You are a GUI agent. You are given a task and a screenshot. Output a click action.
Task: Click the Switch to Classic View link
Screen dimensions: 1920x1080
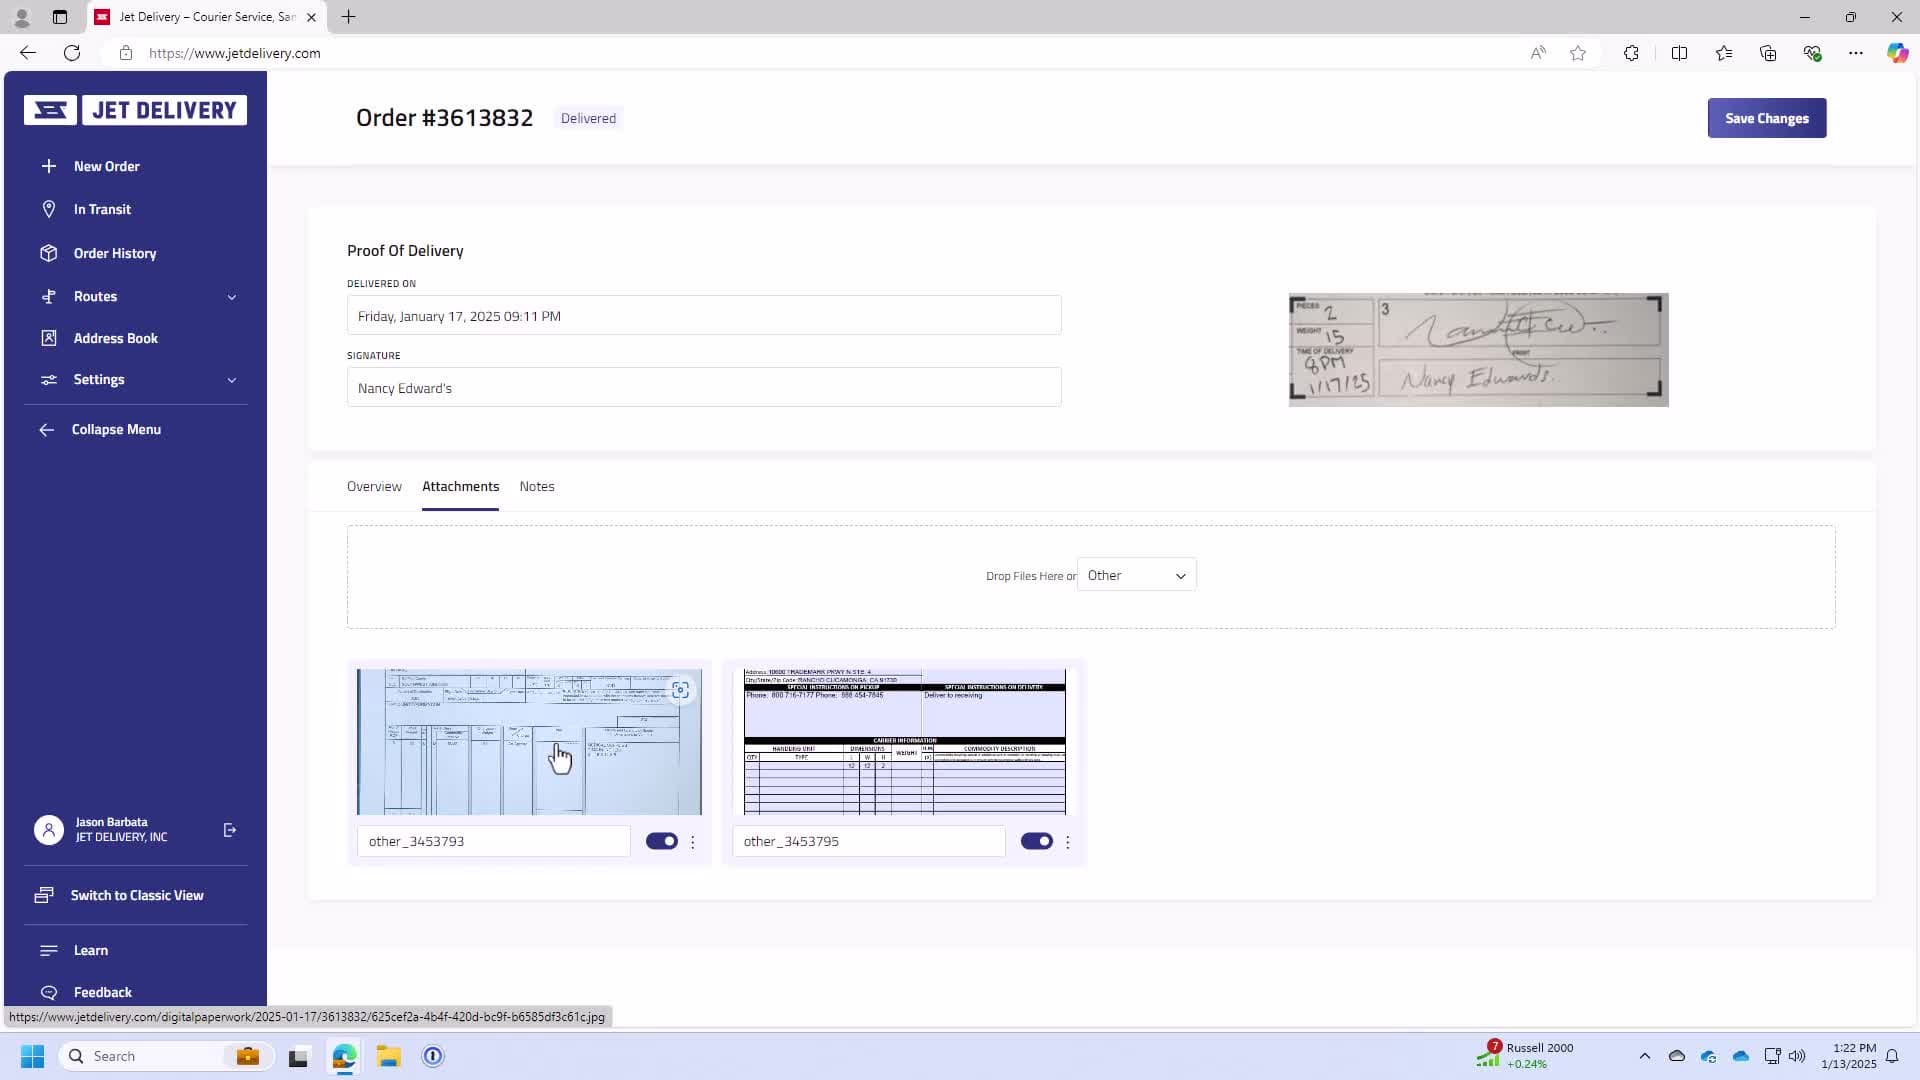pos(137,895)
